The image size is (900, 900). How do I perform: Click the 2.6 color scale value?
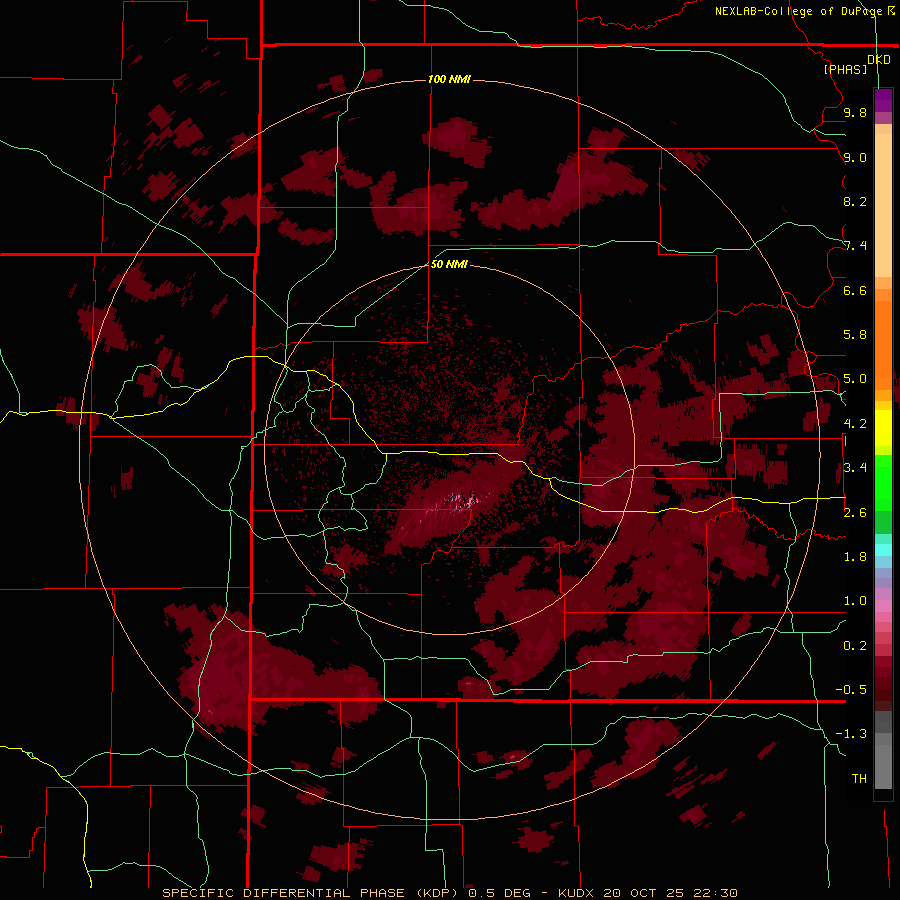855,513
